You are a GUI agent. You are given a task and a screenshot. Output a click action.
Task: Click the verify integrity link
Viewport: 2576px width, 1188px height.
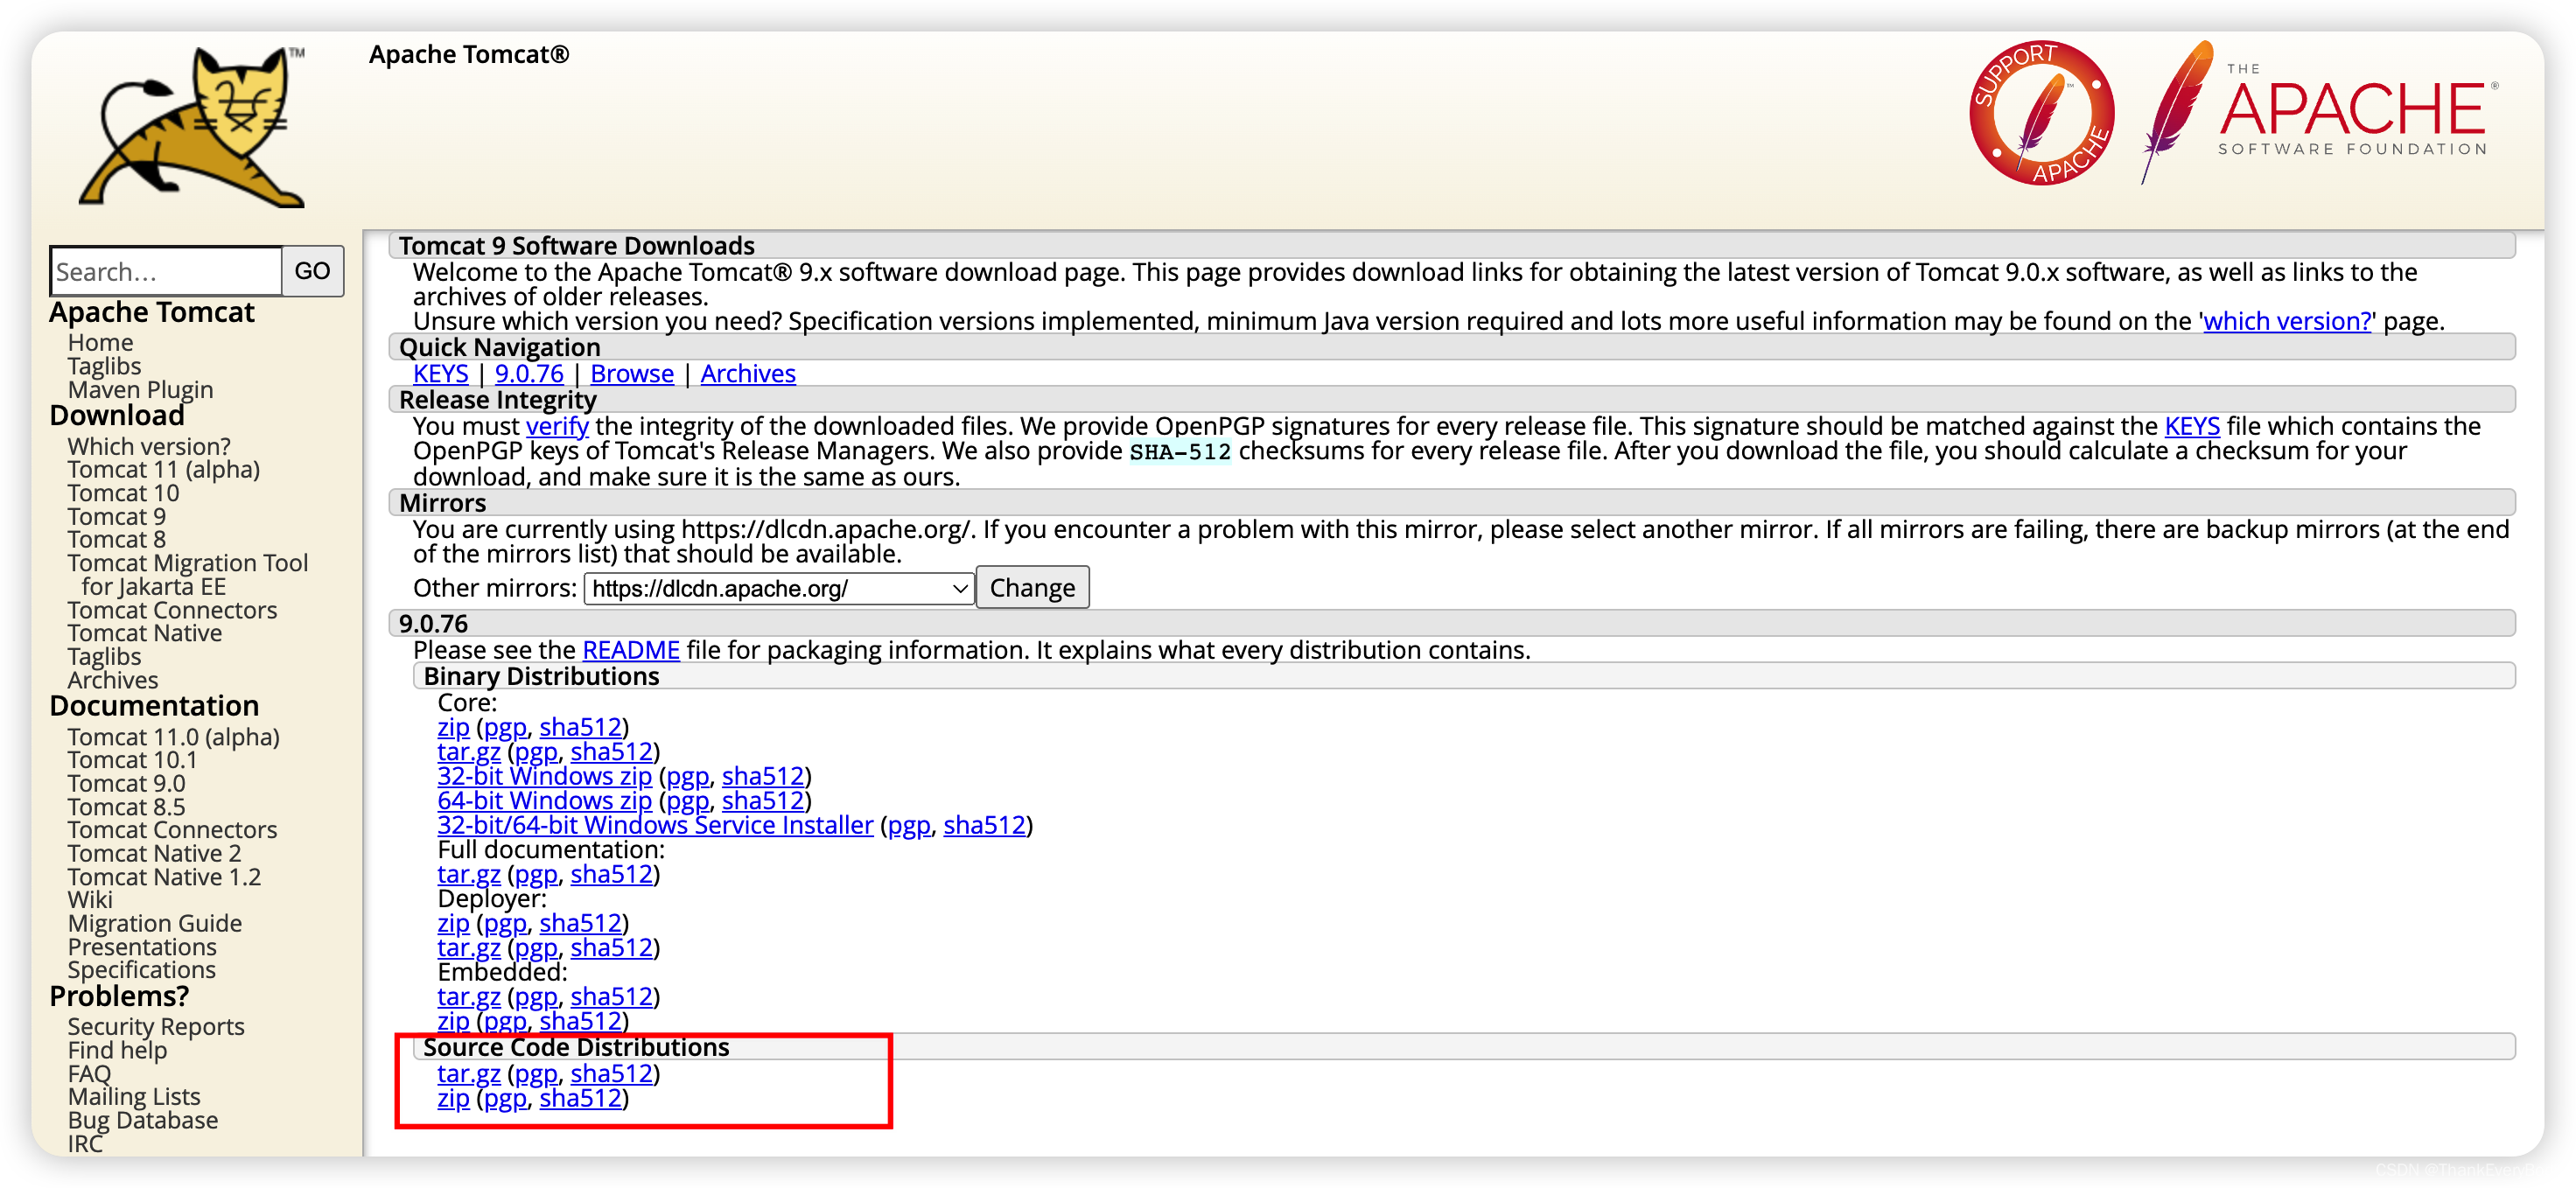click(557, 426)
